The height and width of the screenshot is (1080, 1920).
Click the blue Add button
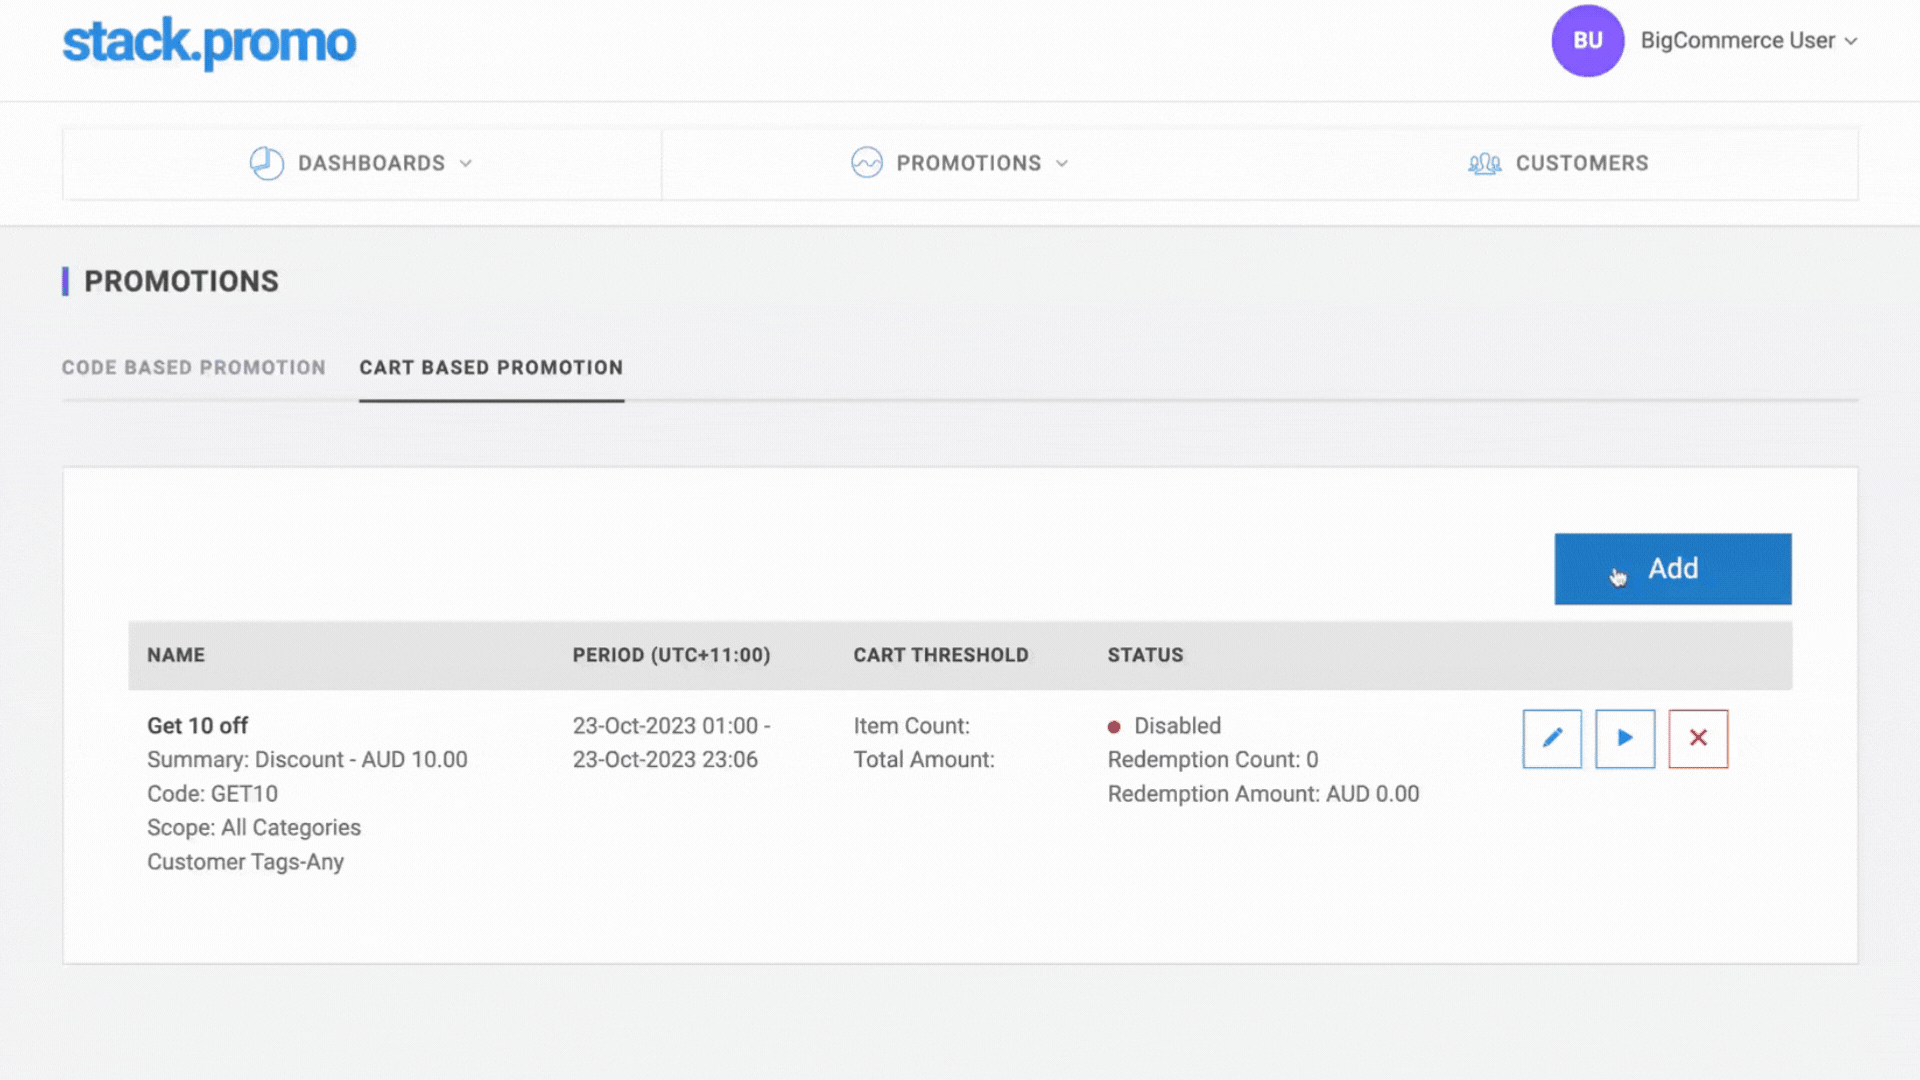[x=1673, y=569]
